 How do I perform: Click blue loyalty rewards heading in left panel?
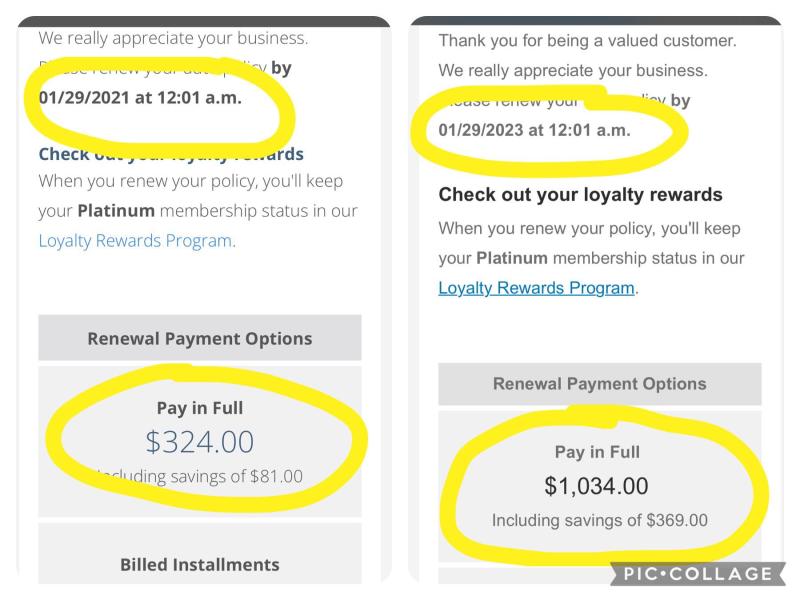point(171,154)
